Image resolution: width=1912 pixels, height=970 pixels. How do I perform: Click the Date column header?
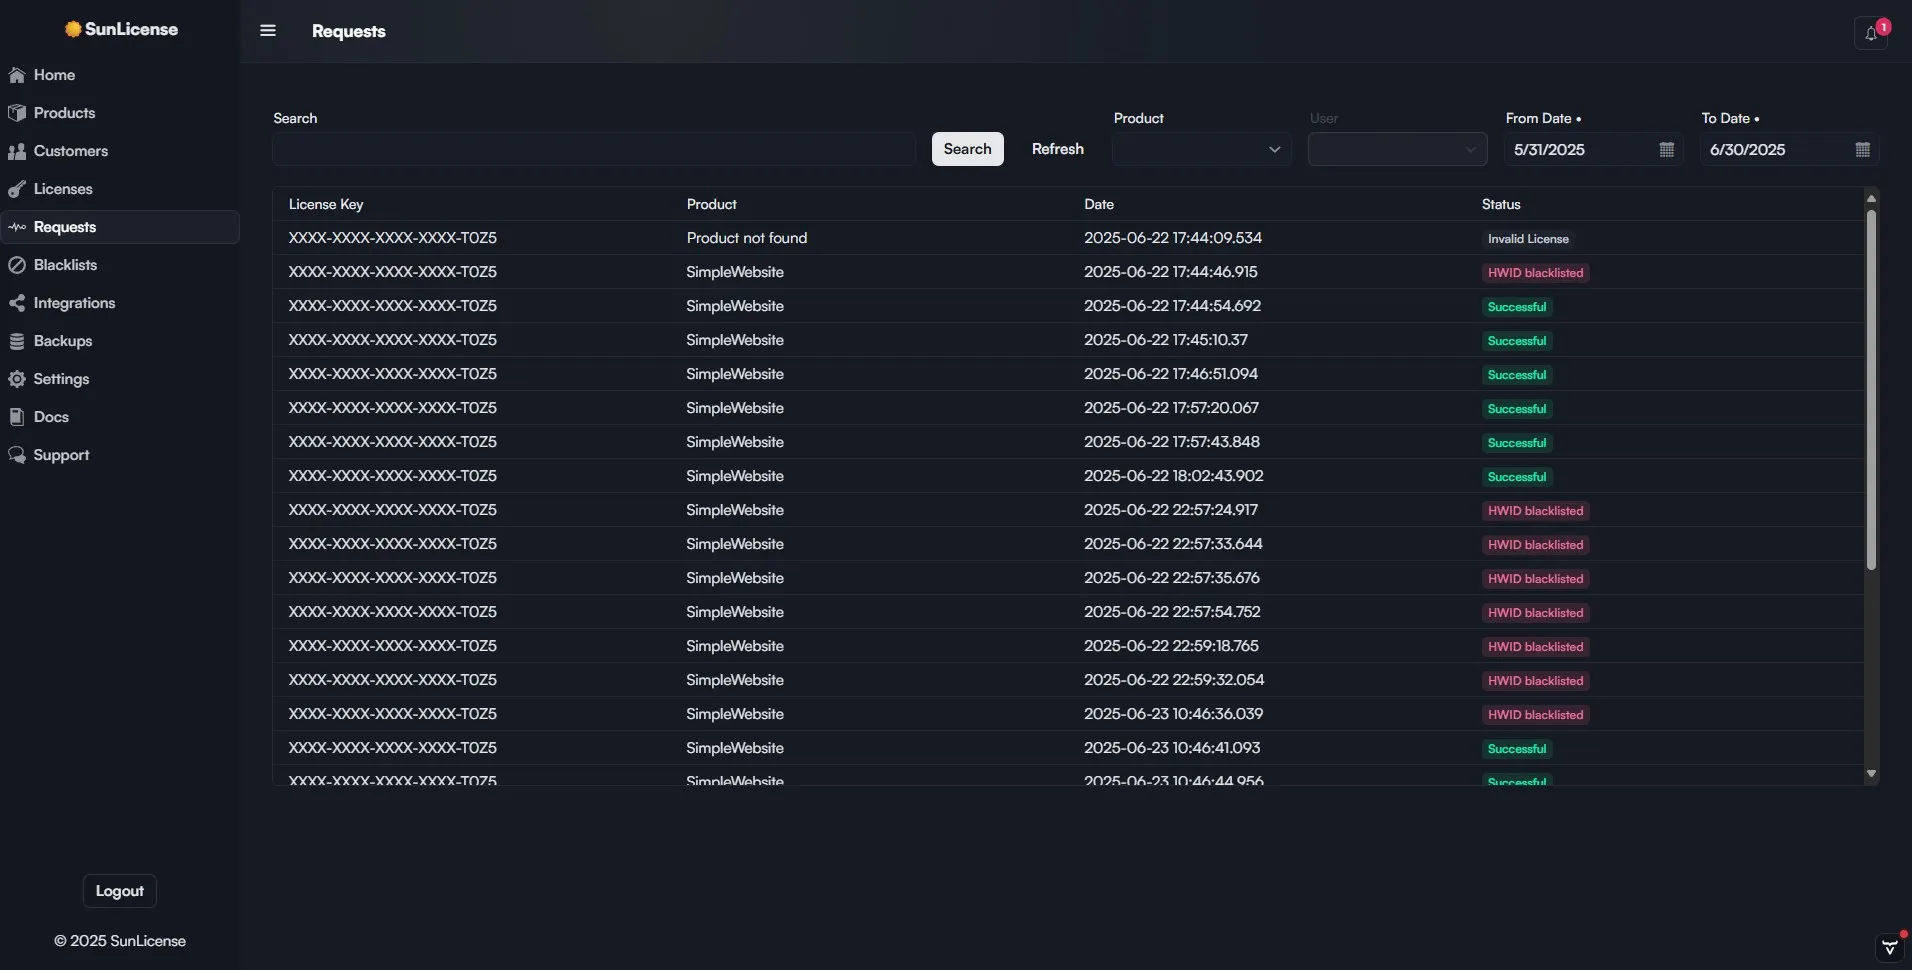click(x=1099, y=204)
